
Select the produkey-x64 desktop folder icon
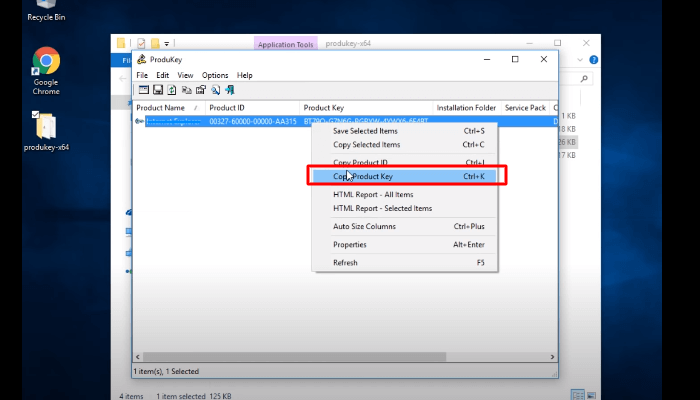(x=46, y=130)
